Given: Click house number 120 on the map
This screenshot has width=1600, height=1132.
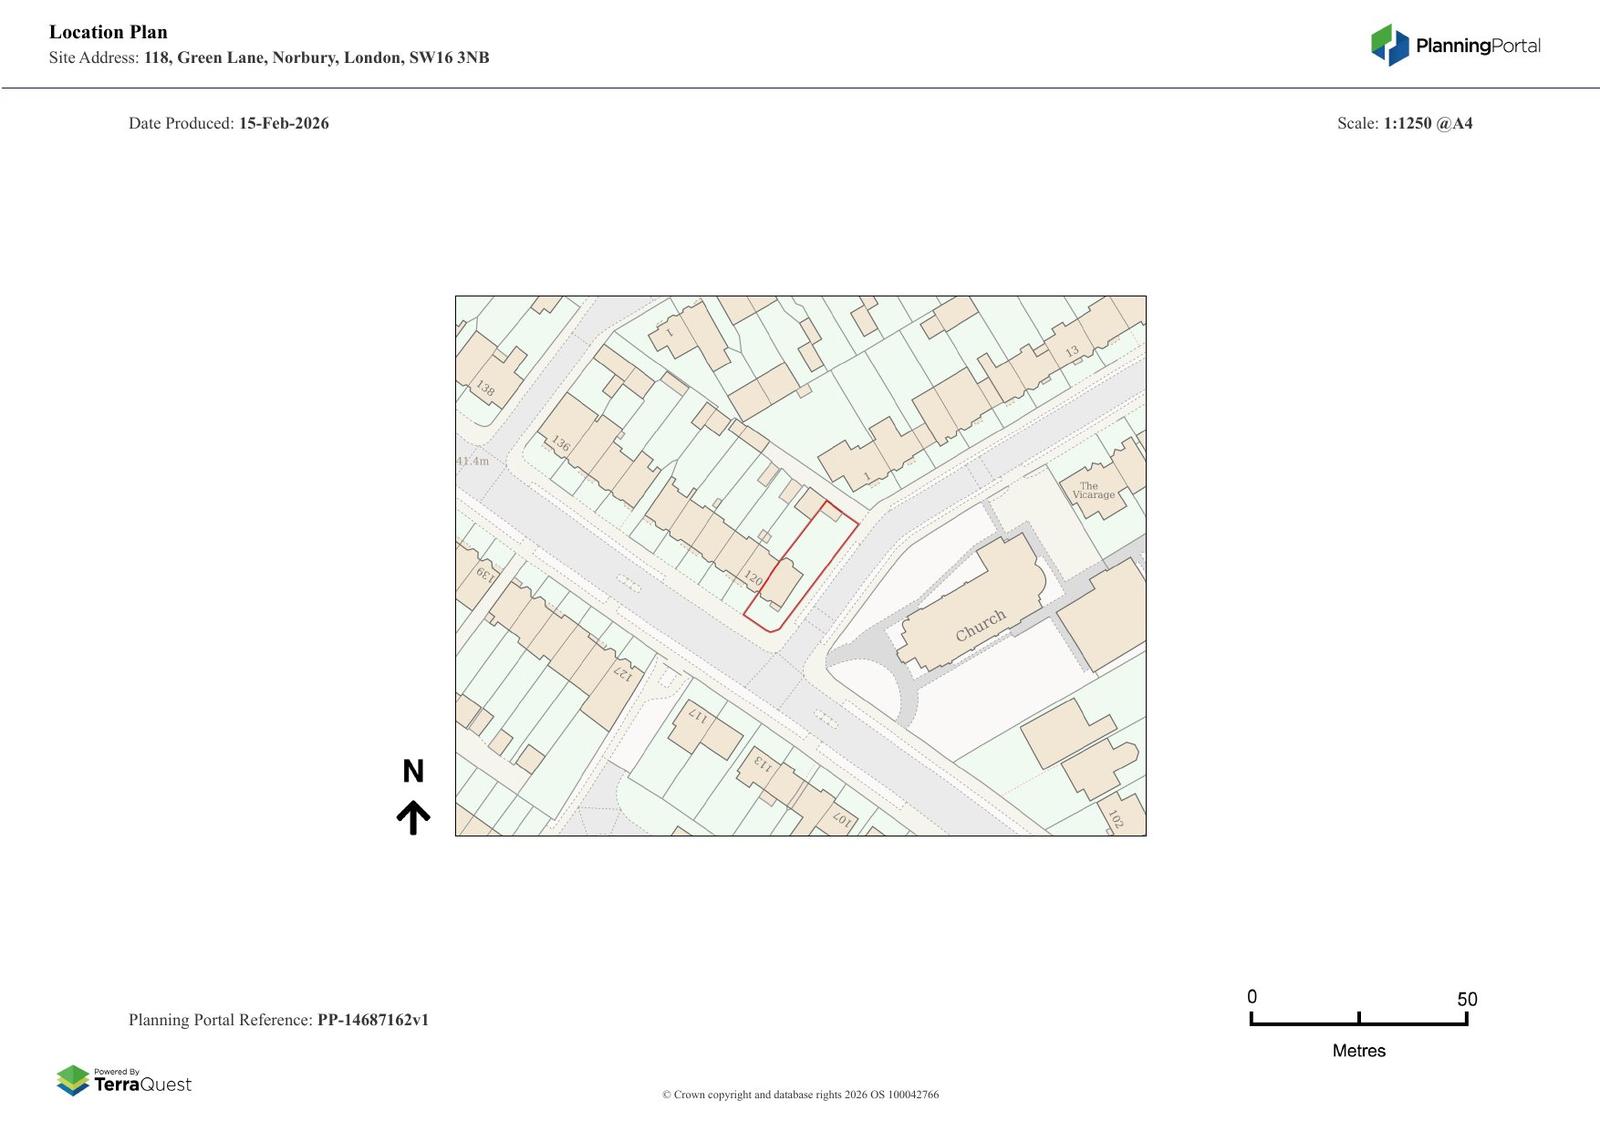Looking at the screenshot, I should point(753,578).
